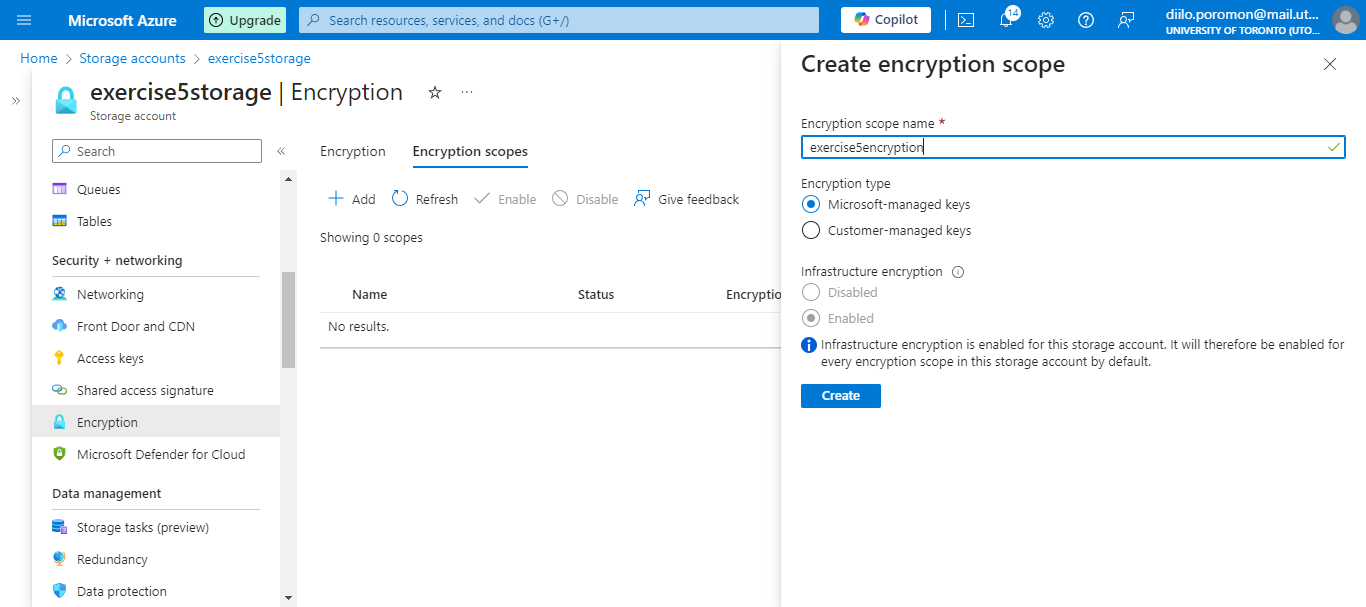Open the portal hamburger menu

point(24,19)
